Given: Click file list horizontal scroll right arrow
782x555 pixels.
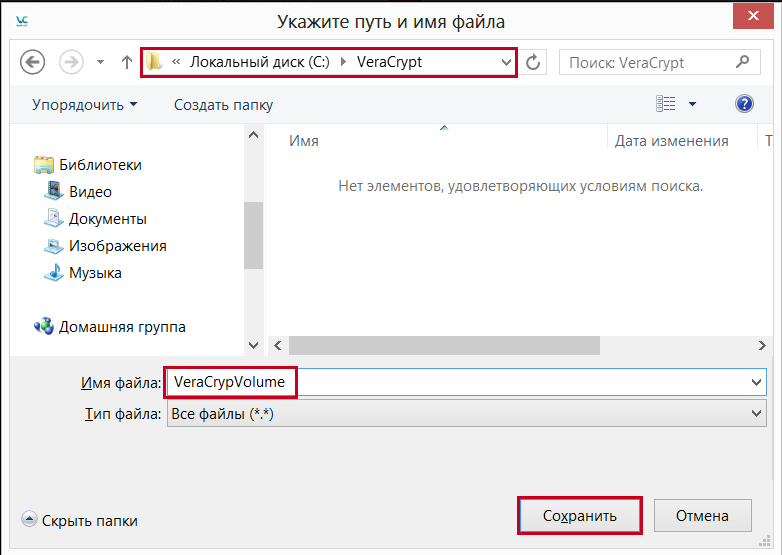Looking at the screenshot, I should [x=762, y=345].
